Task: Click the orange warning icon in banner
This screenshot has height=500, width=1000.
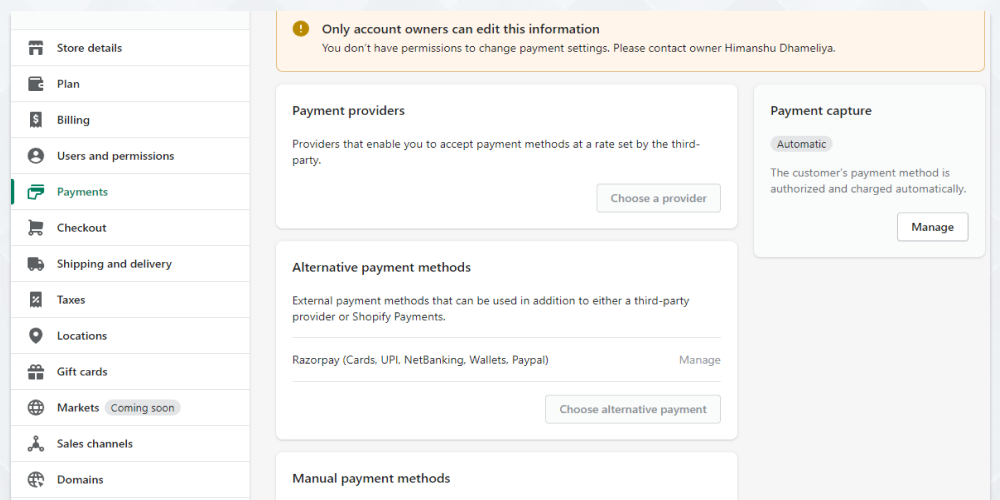Action: point(300,29)
